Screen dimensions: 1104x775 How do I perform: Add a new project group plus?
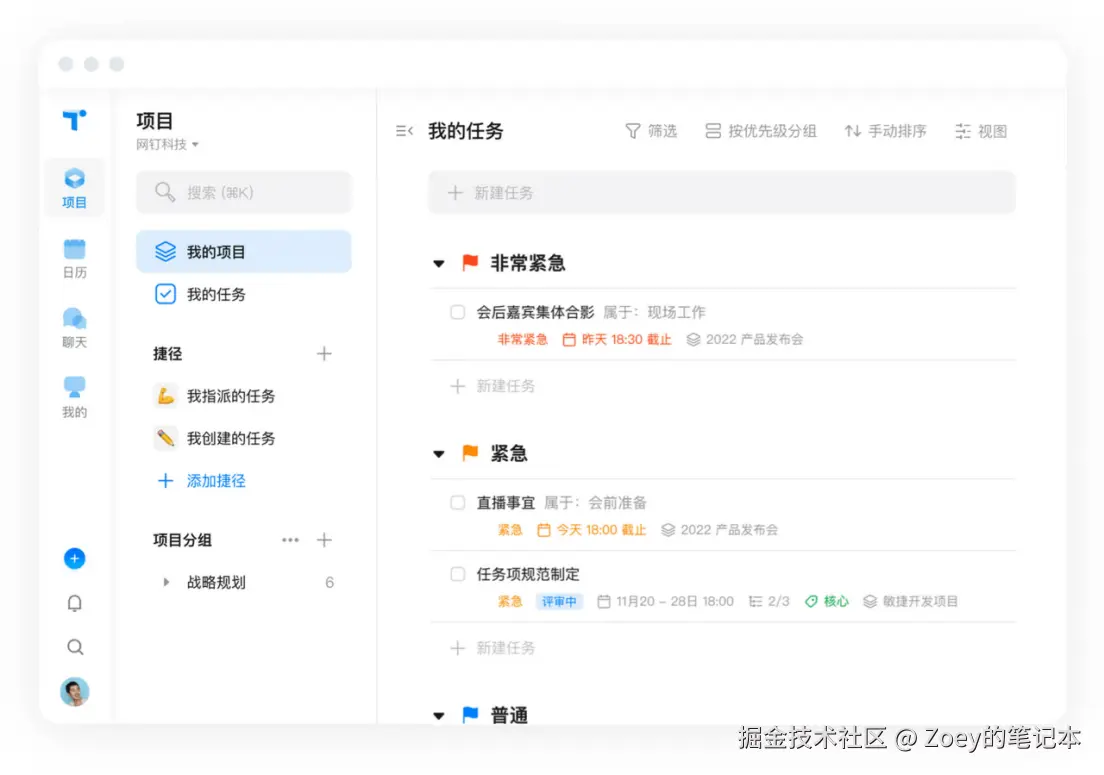(x=324, y=540)
